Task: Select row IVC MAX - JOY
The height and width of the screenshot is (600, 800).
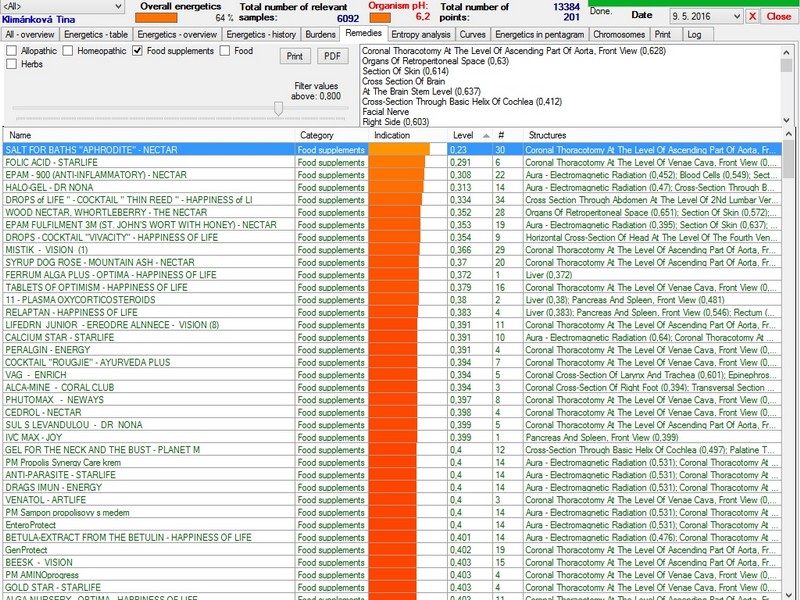Action: [x=392, y=437]
